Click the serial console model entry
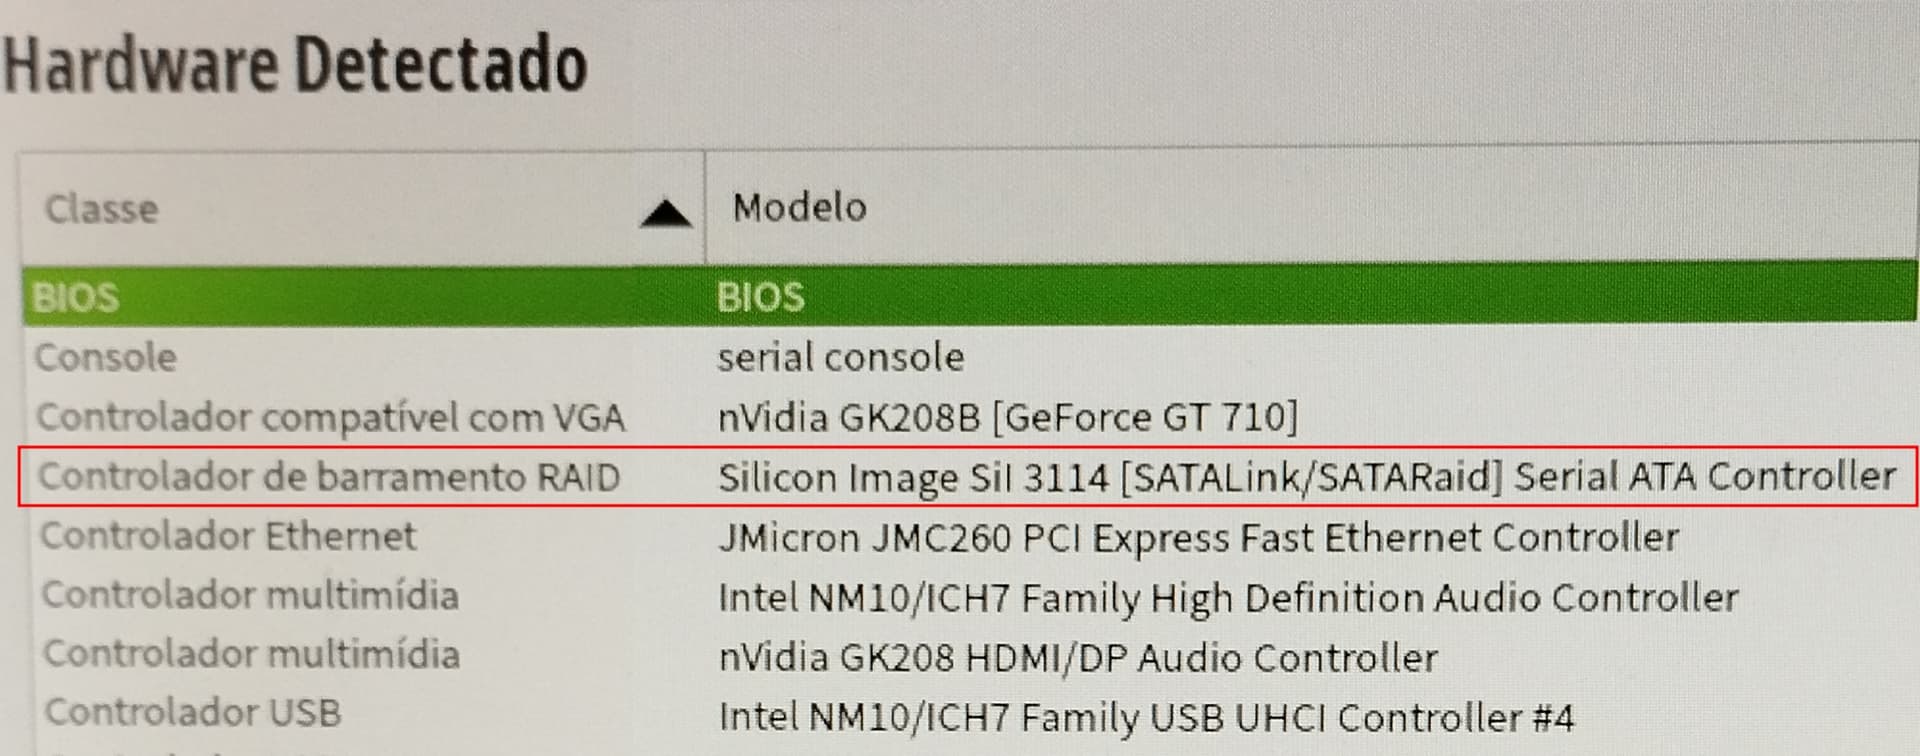Screen dimensions: 1920x756 pyautogui.click(x=840, y=357)
